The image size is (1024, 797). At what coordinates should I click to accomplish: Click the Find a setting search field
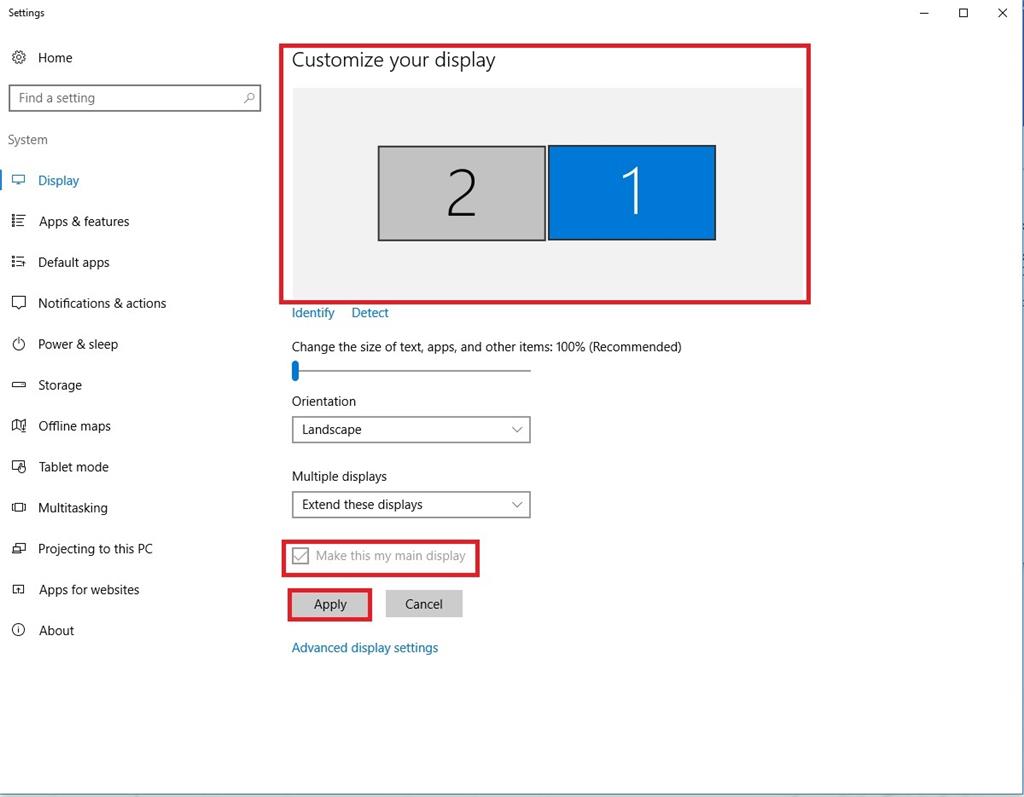click(135, 98)
